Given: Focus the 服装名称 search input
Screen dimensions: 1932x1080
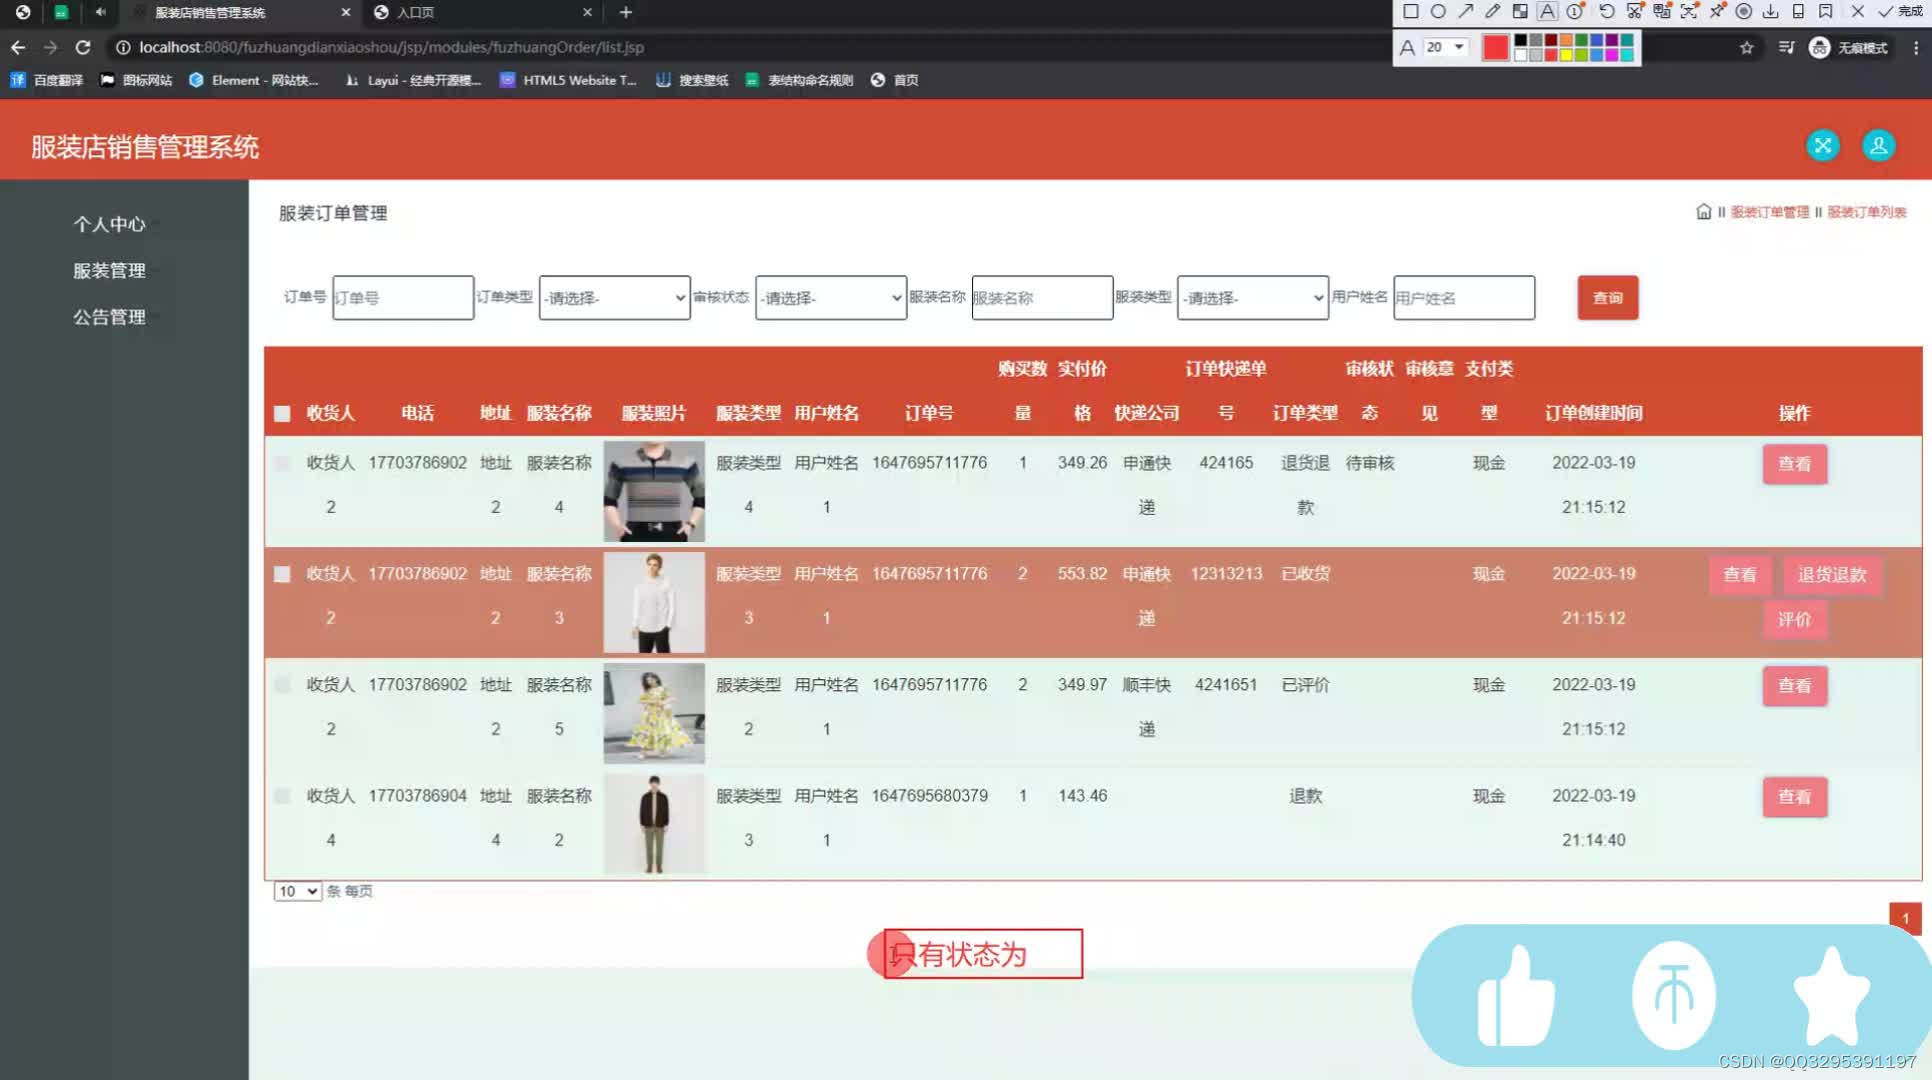Looking at the screenshot, I should click(1042, 298).
